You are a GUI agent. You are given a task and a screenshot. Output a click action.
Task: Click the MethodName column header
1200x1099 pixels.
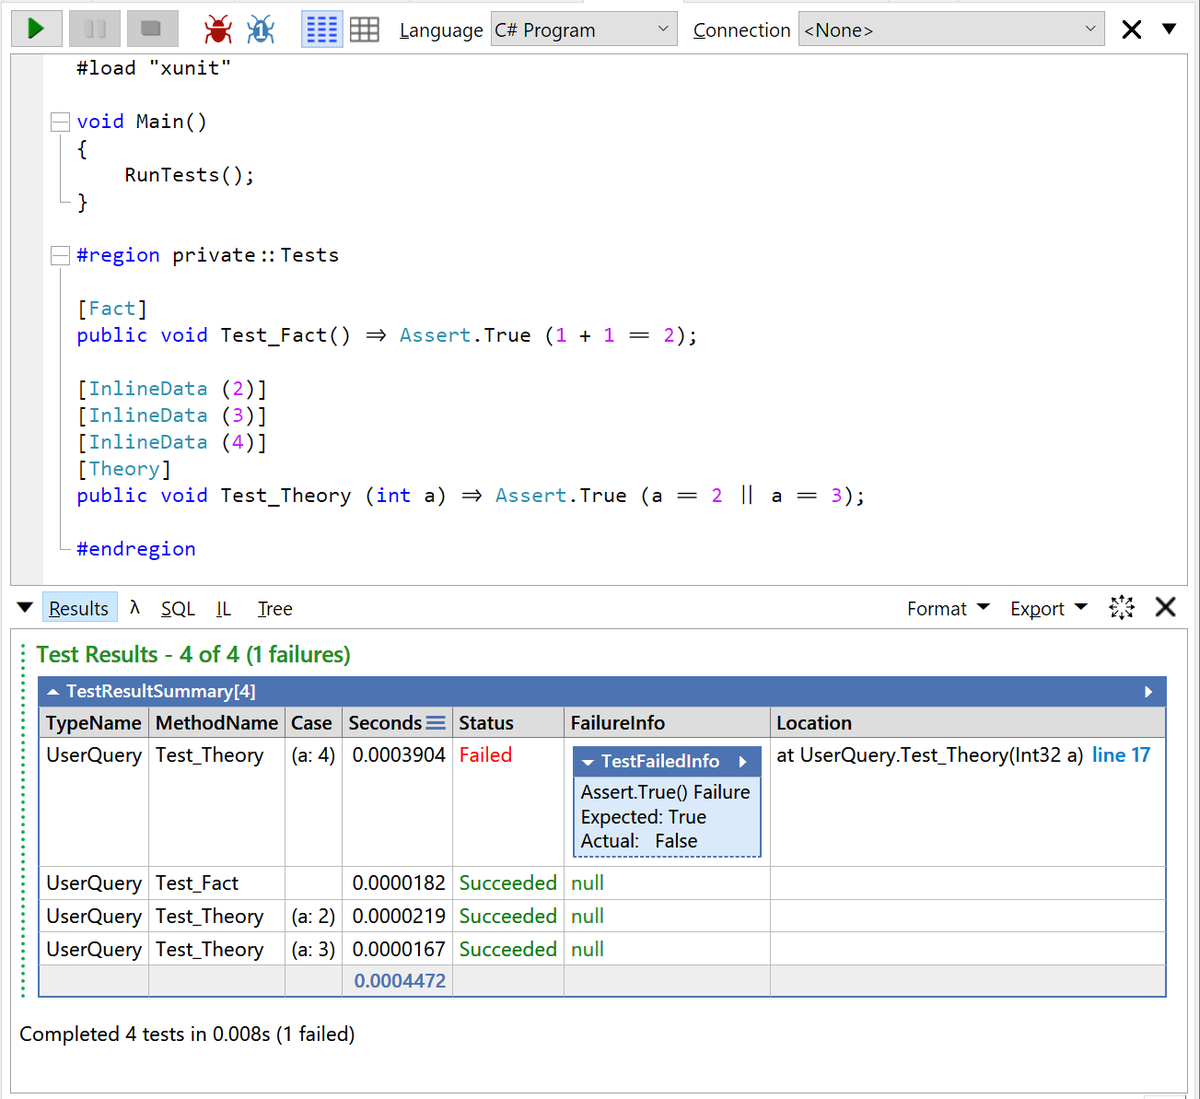[x=217, y=723]
